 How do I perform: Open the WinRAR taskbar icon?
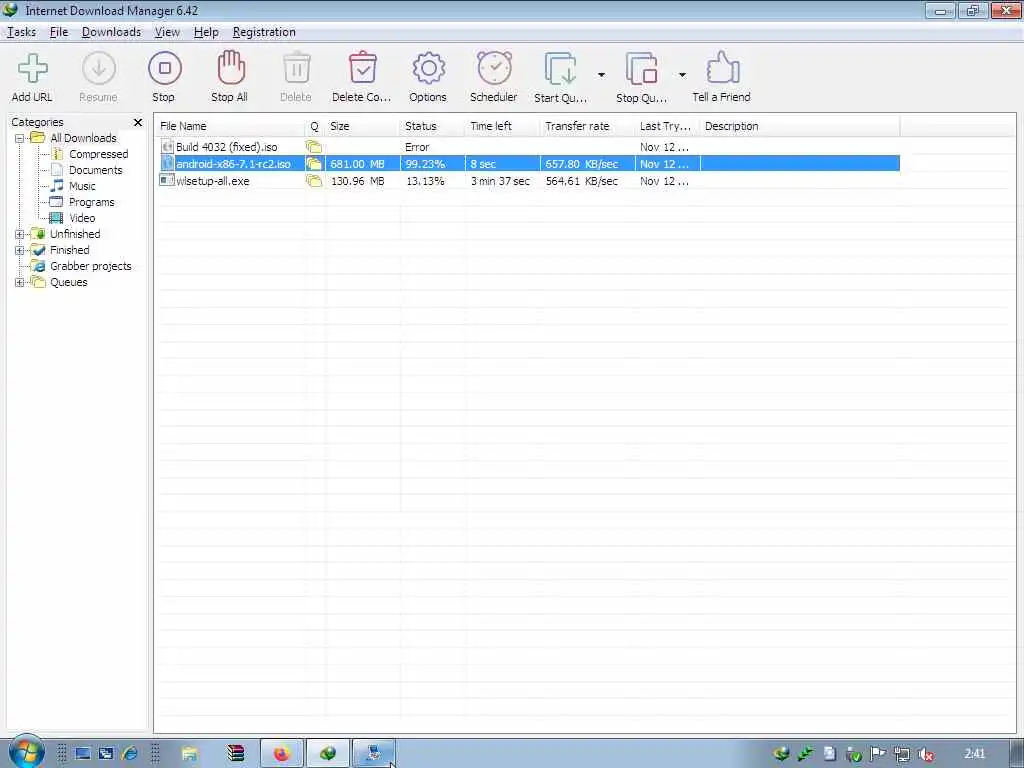(x=236, y=754)
